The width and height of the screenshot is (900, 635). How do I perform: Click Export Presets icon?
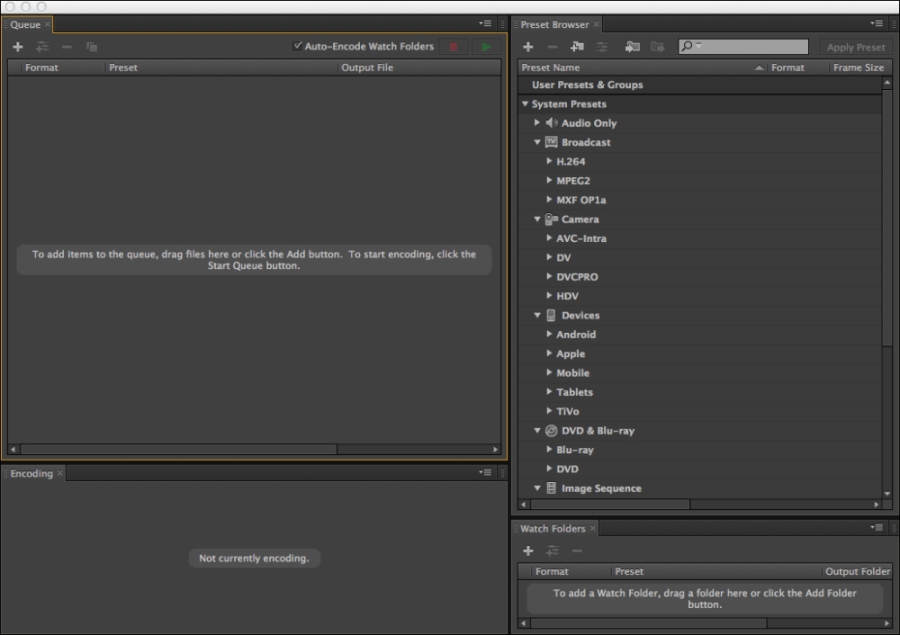click(657, 47)
